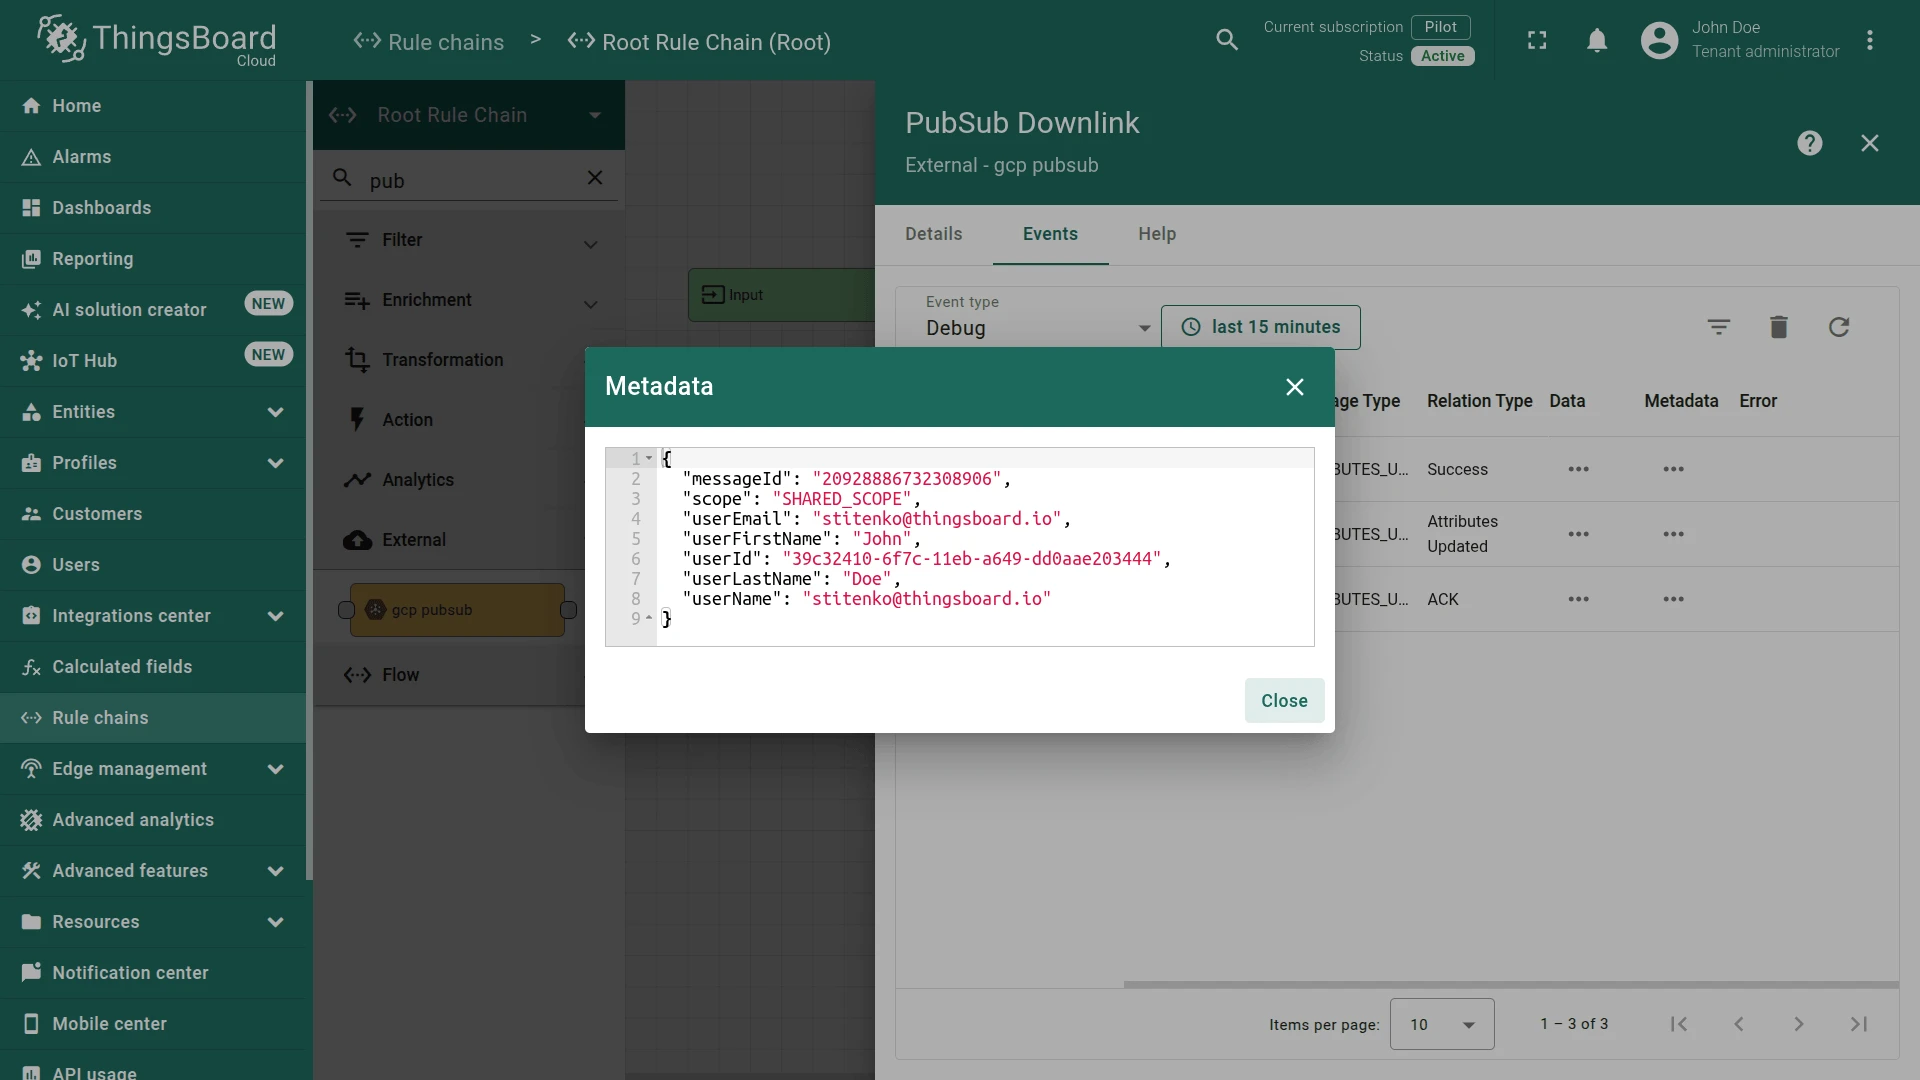Click Close button in Metadata dialog
This screenshot has width=1920, height=1080.
coord(1284,701)
